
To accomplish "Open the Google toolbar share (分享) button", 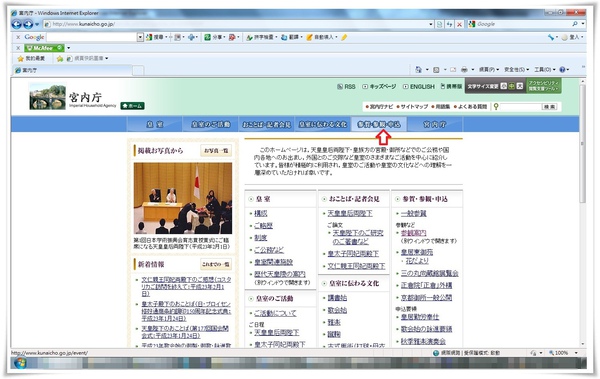I will click(215, 37).
